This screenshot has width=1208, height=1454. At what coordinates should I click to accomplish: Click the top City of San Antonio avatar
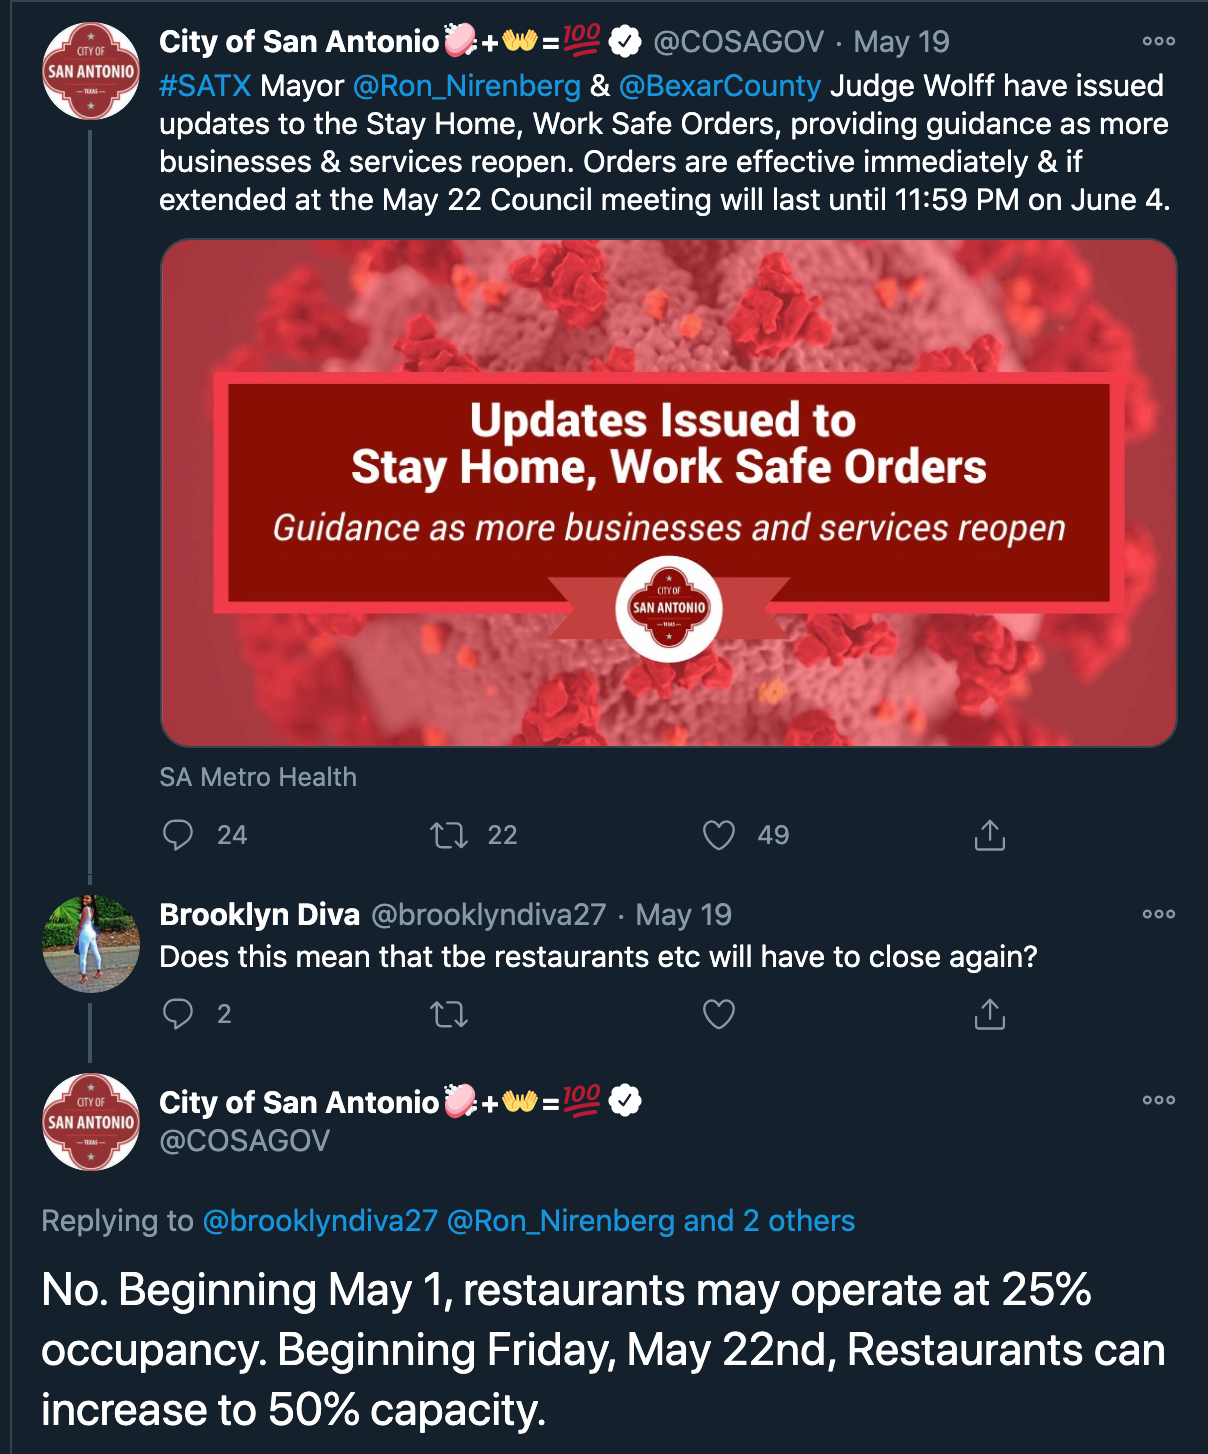91,71
